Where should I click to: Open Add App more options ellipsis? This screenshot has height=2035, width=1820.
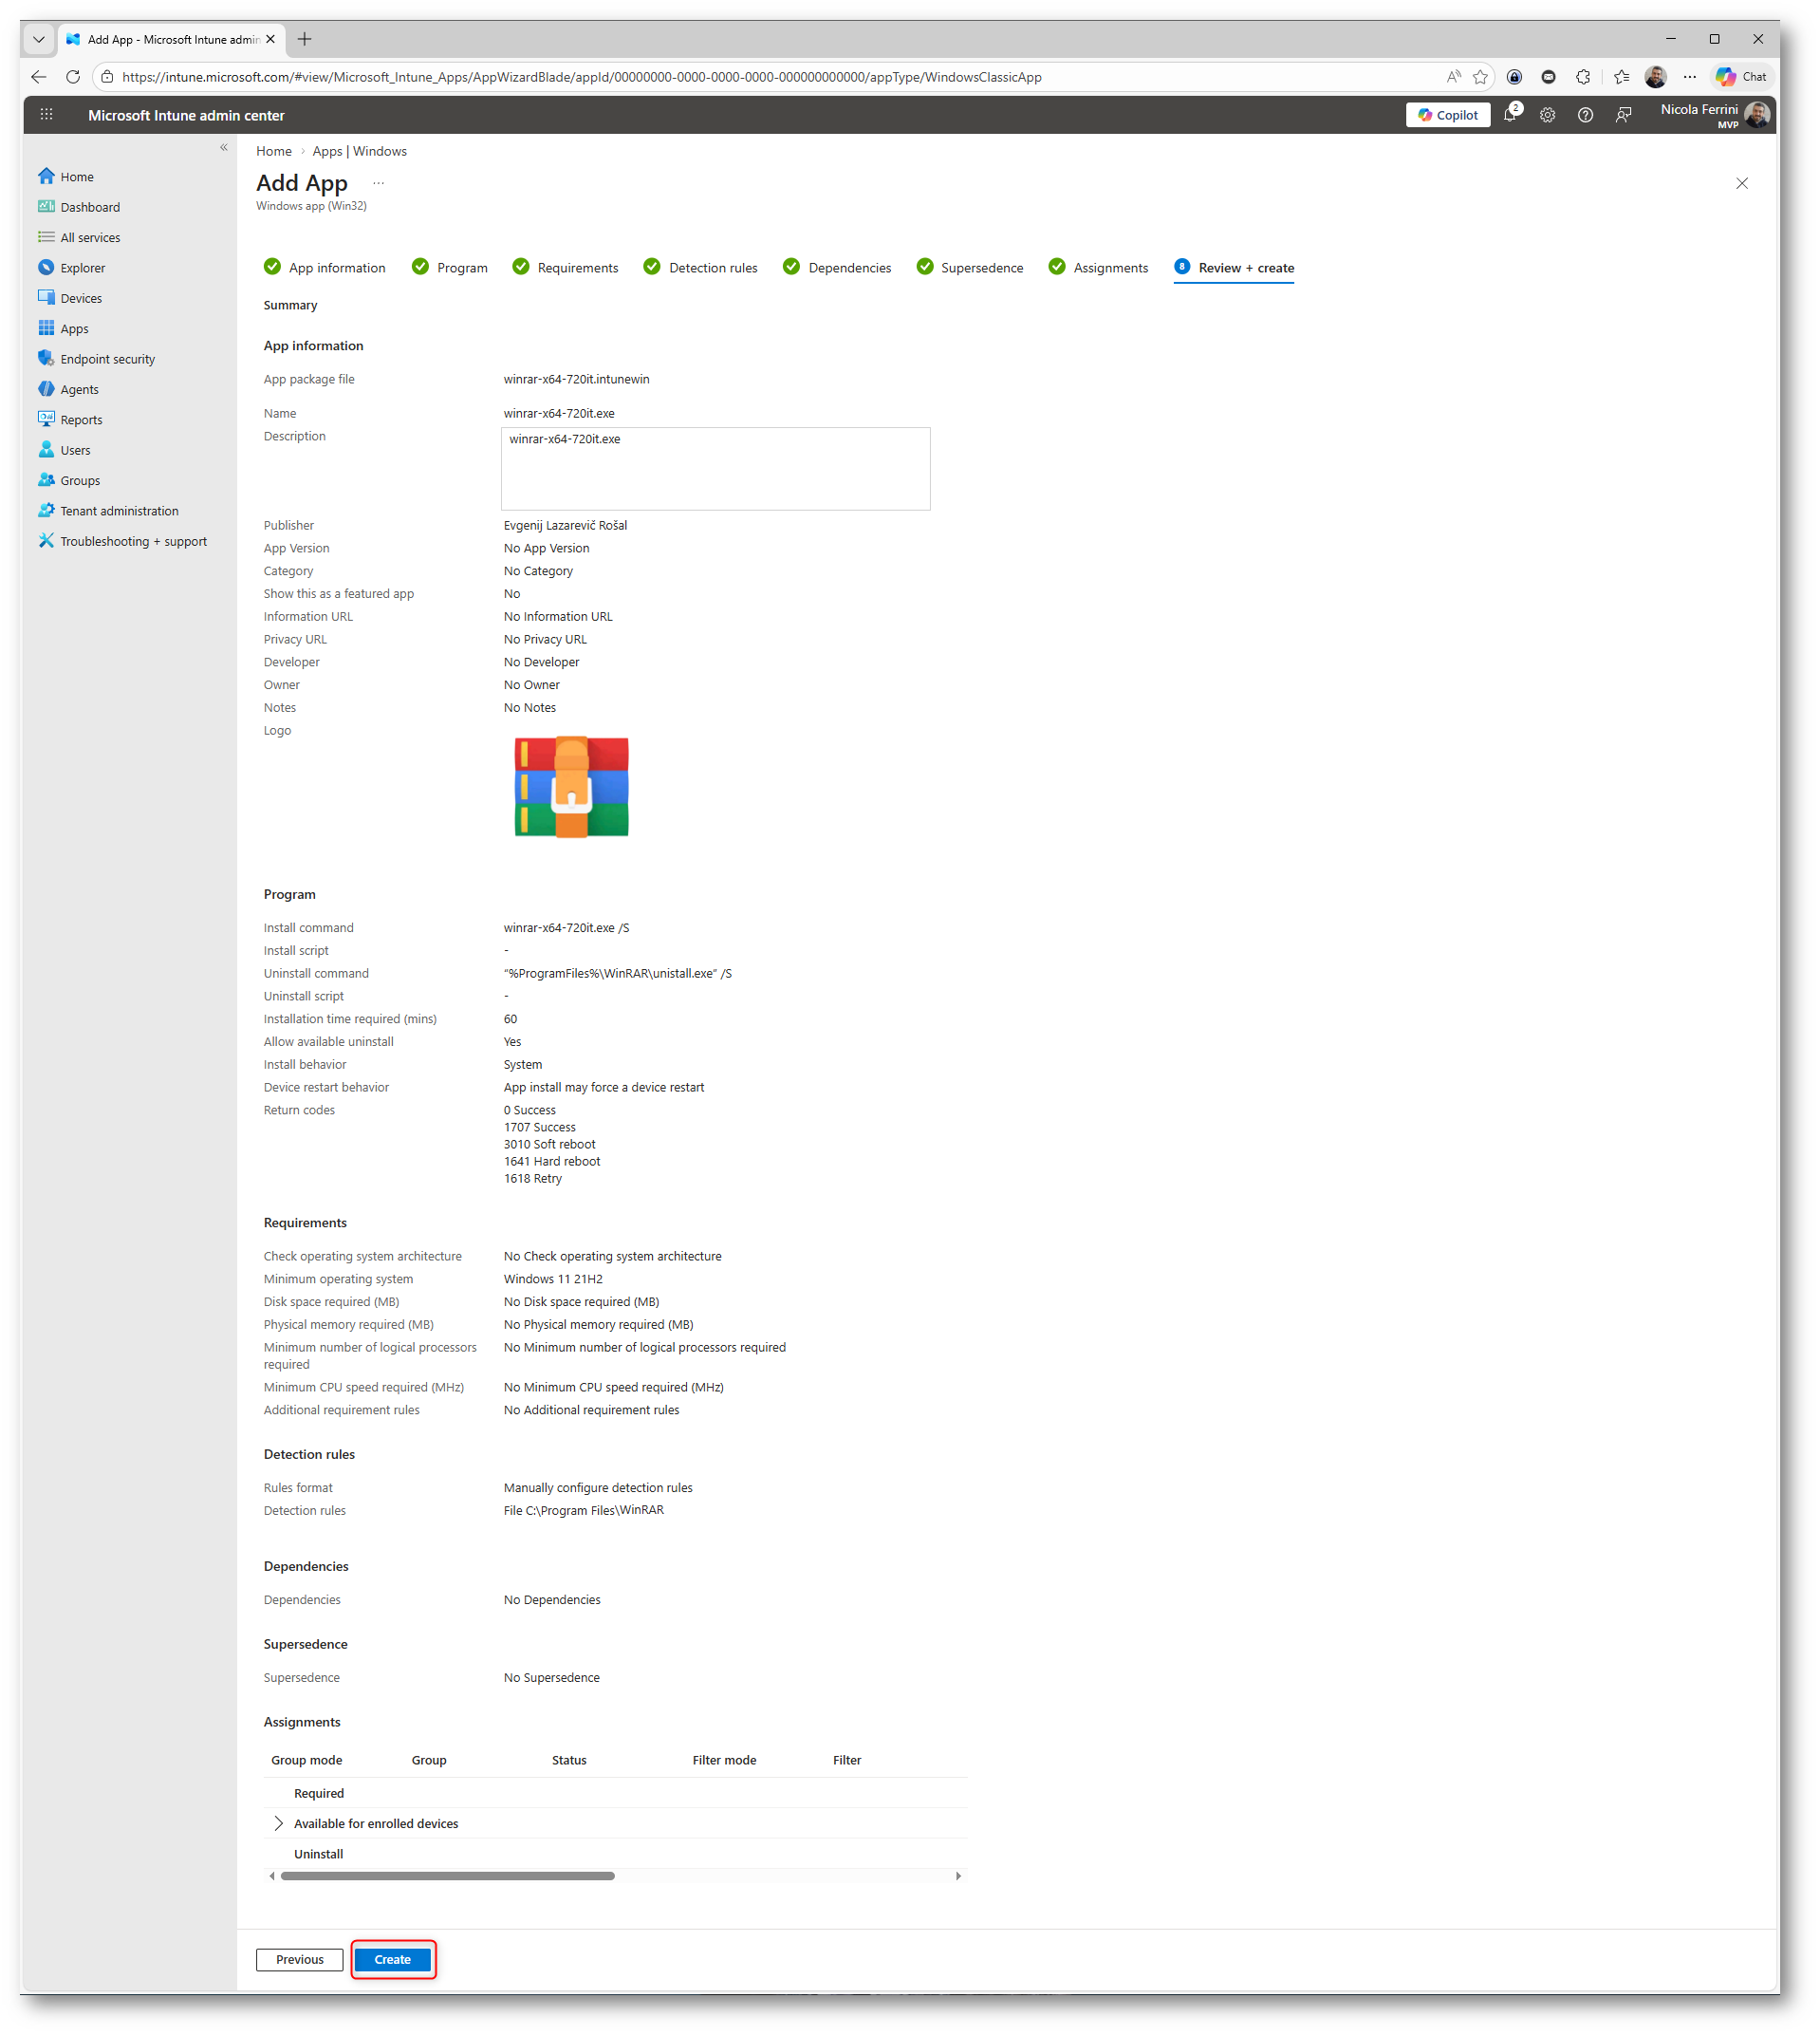click(378, 183)
